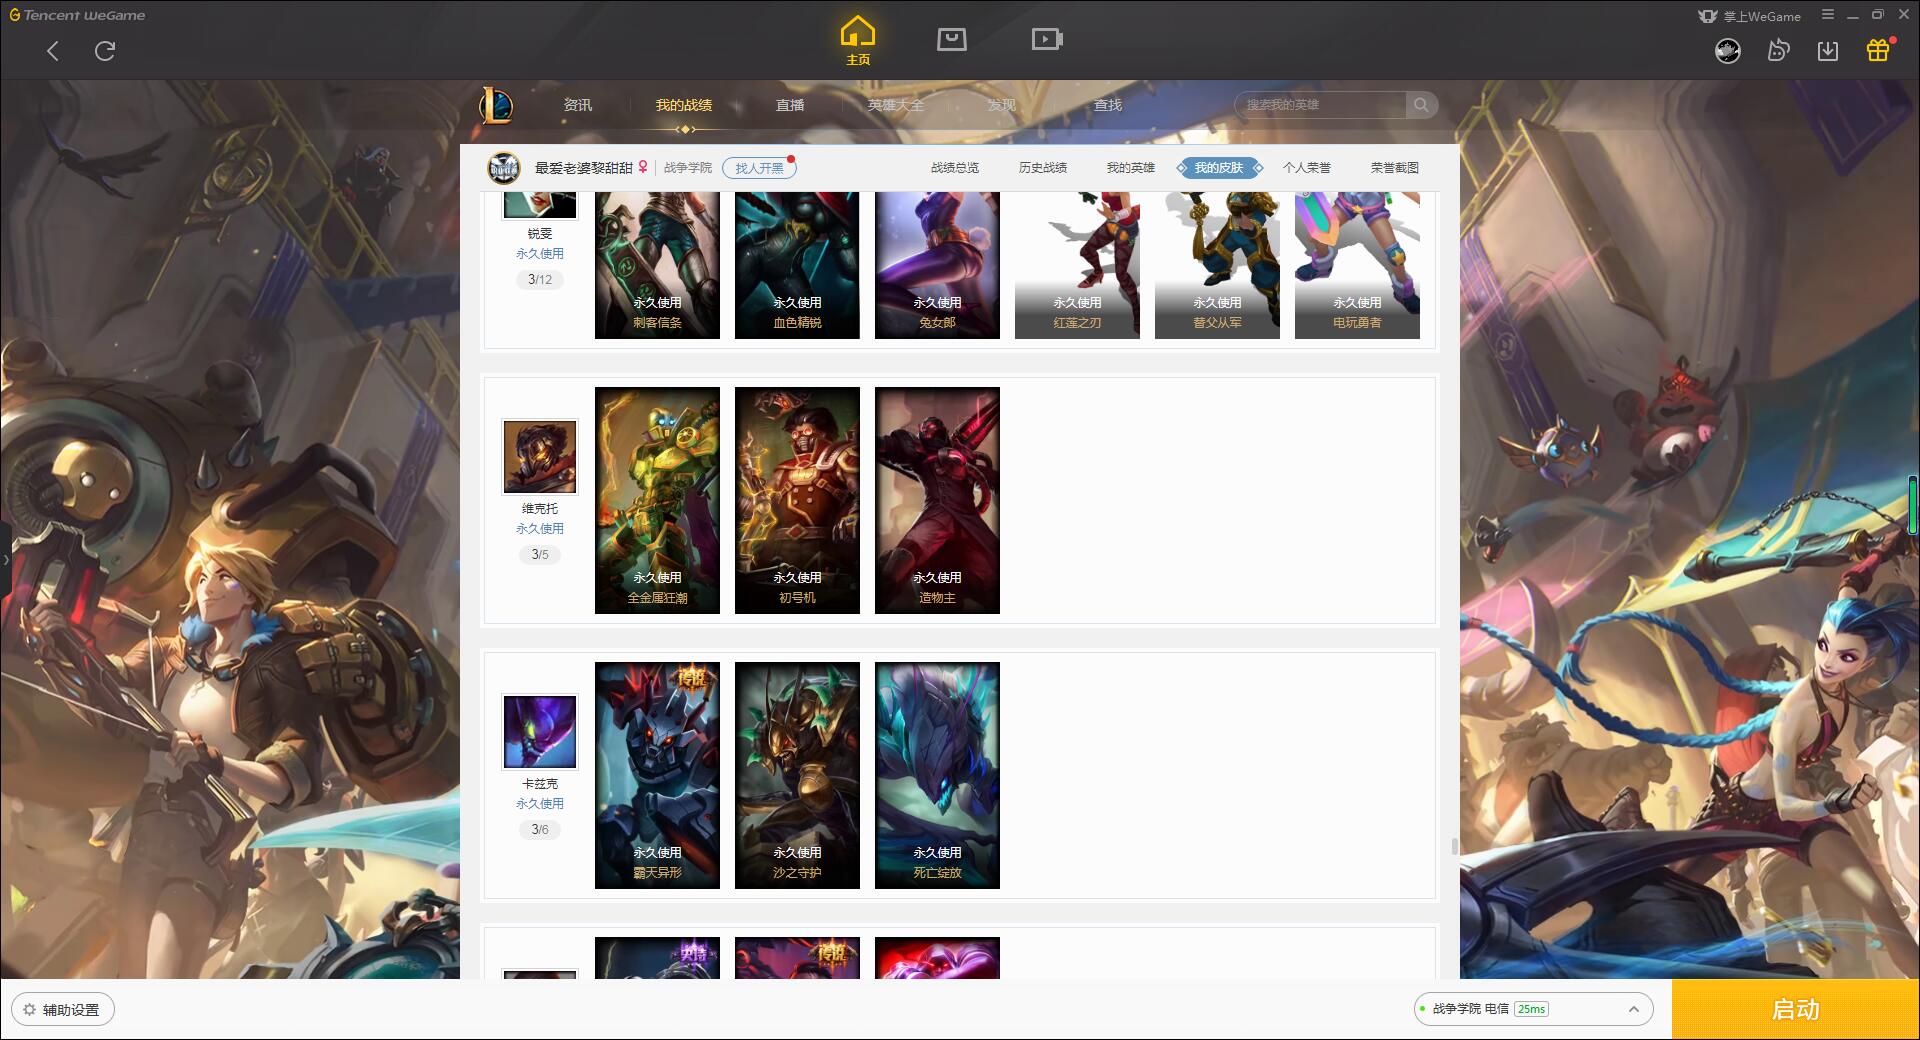
Task: Click the 永久使用 link under 卡兹克
Action: point(540,804)
